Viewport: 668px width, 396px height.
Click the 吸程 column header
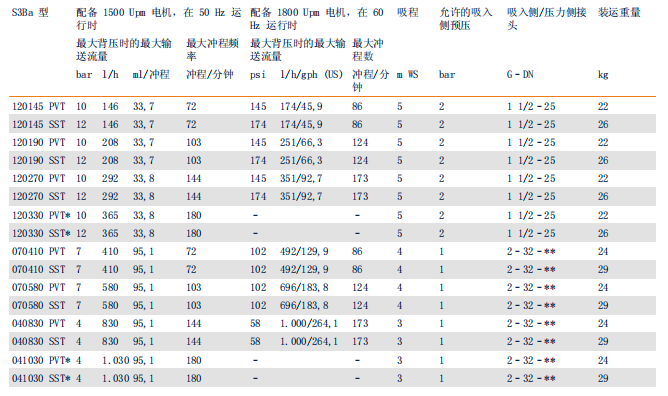click(408, 13)
